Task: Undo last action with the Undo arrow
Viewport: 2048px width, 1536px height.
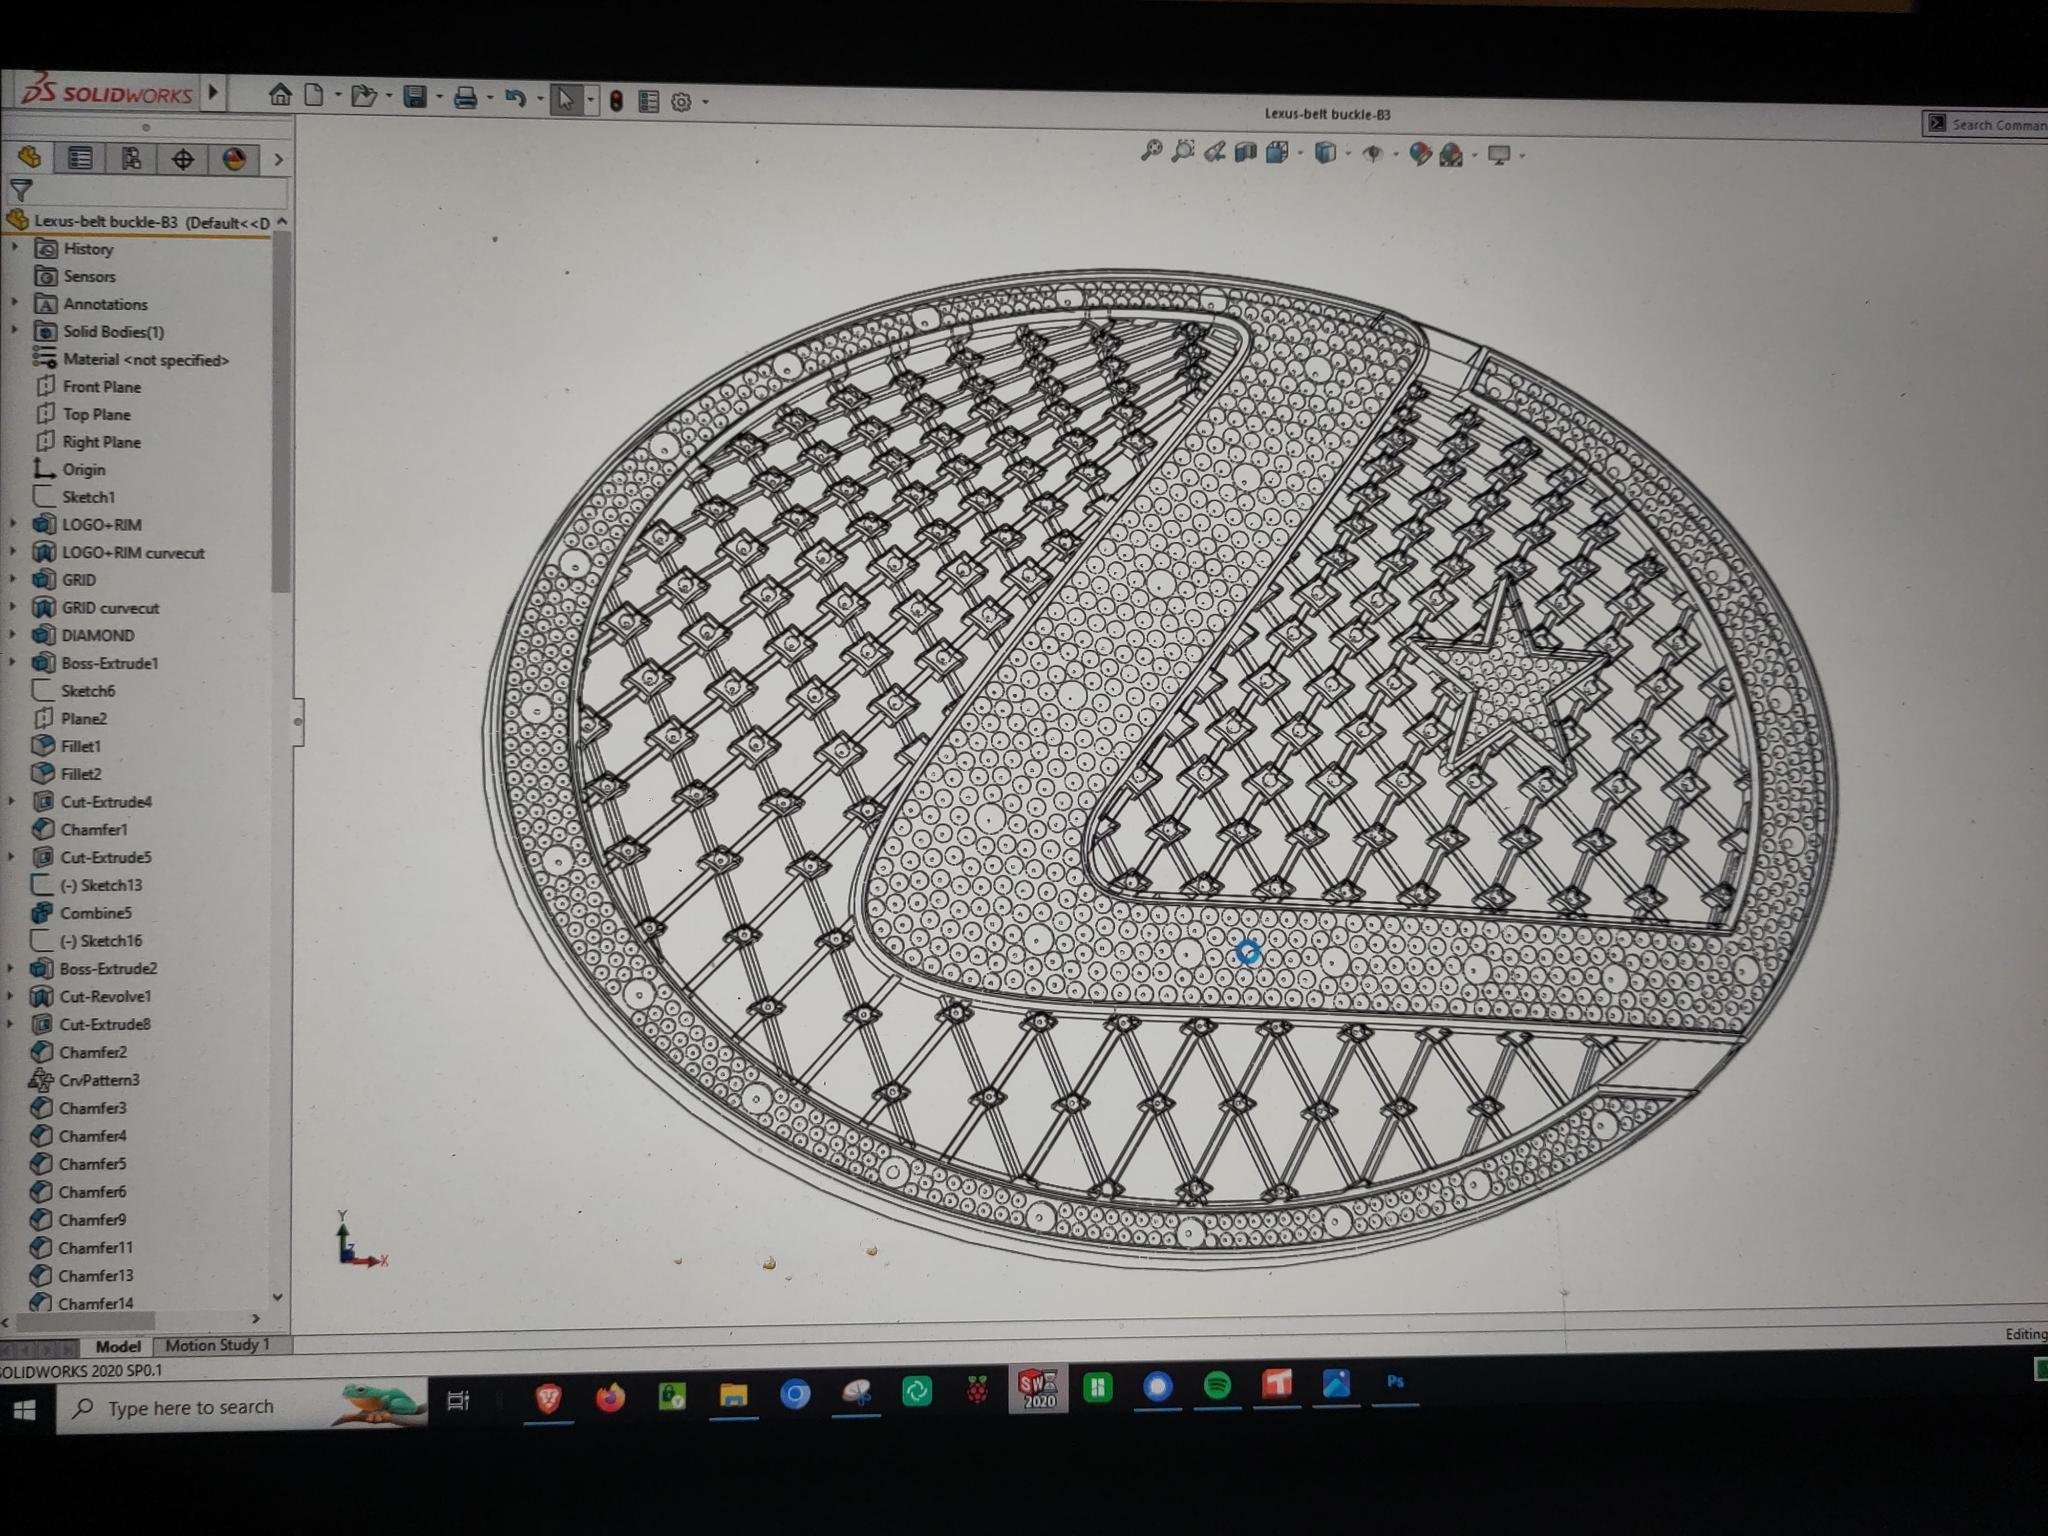Action: pos(516,98)
